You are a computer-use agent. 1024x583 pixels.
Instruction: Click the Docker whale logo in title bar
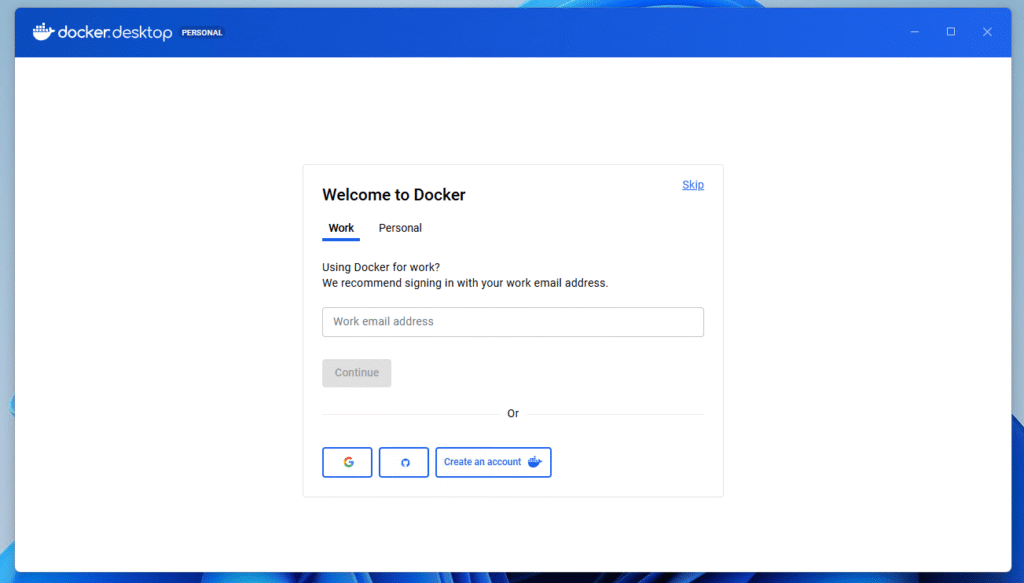pyautogui.click(x=43, y=32)
